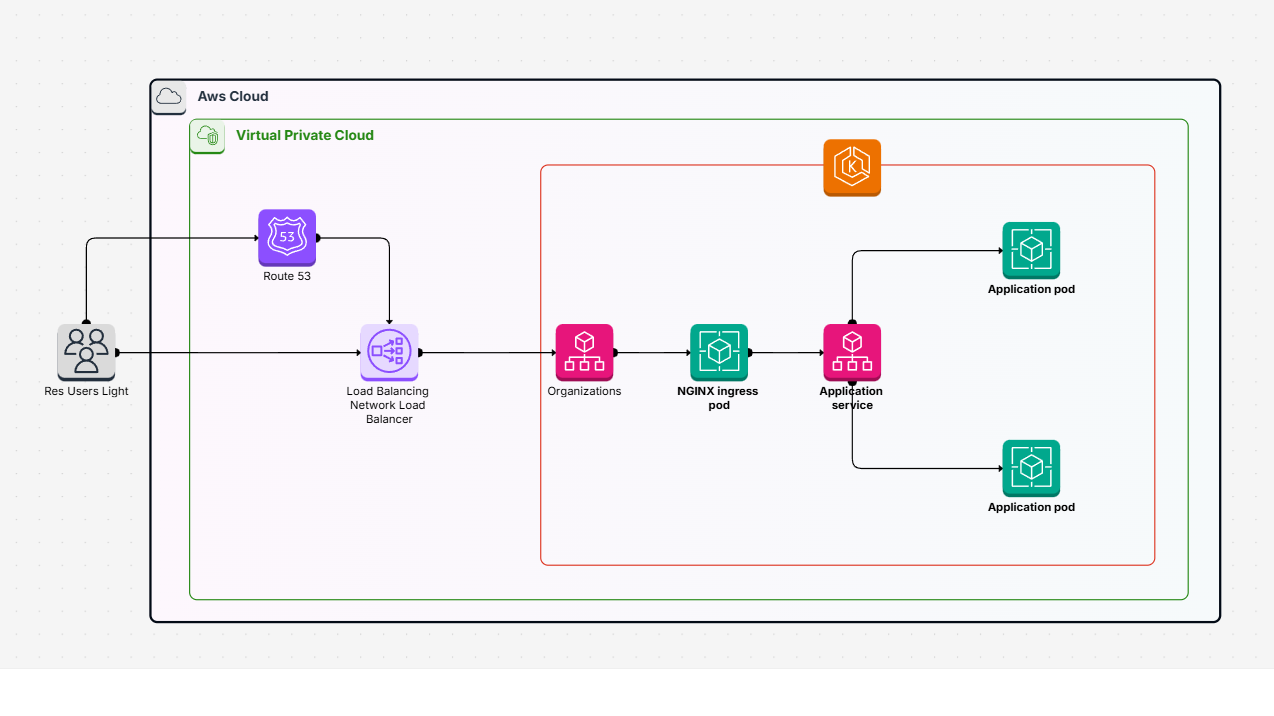Click the Aws Cloud group cloud icon
Viewport: 1274px width, 716px height.
pyautogui.click(x=169, y=97)
